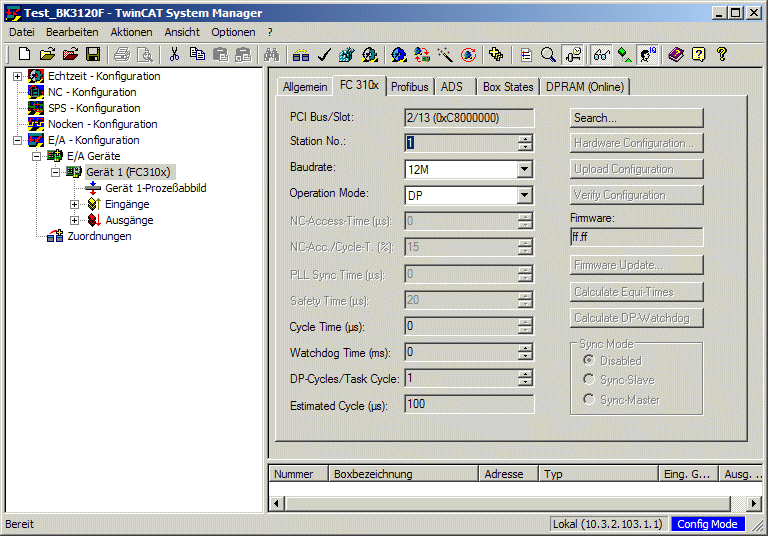
Task: Open the Datei menu
Action: pos(22,32)
